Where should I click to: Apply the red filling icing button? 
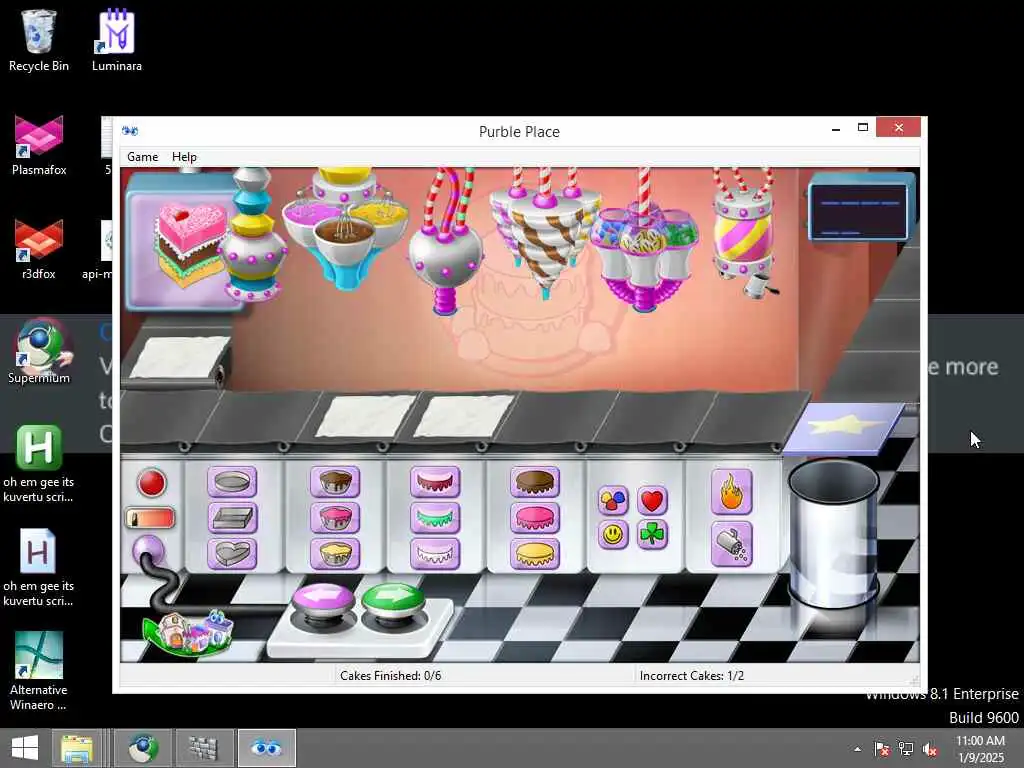click(x=435, y=483)
